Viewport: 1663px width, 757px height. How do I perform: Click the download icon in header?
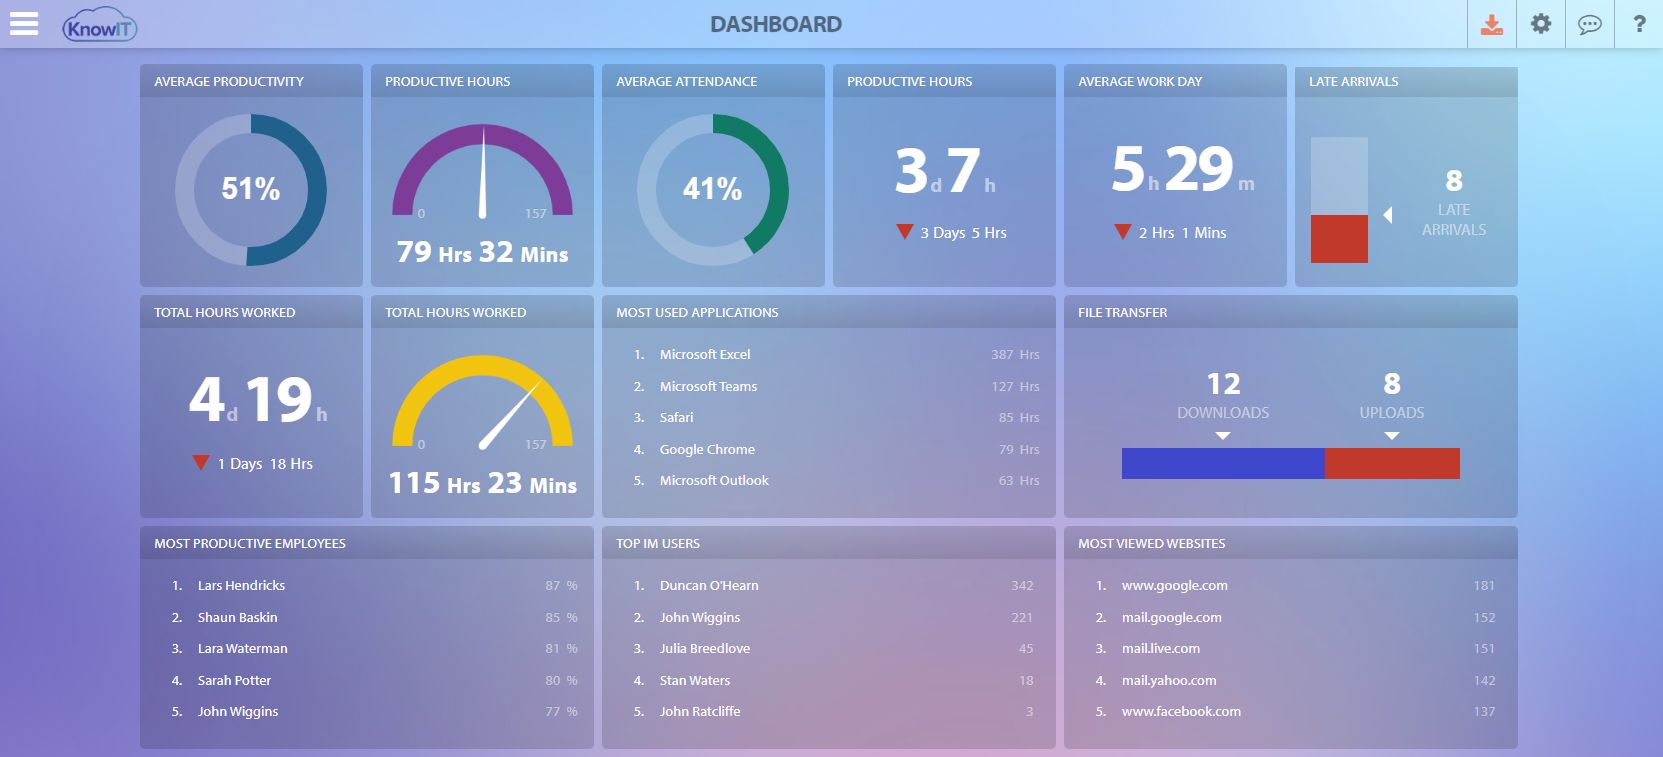(x=1492, y=24)
